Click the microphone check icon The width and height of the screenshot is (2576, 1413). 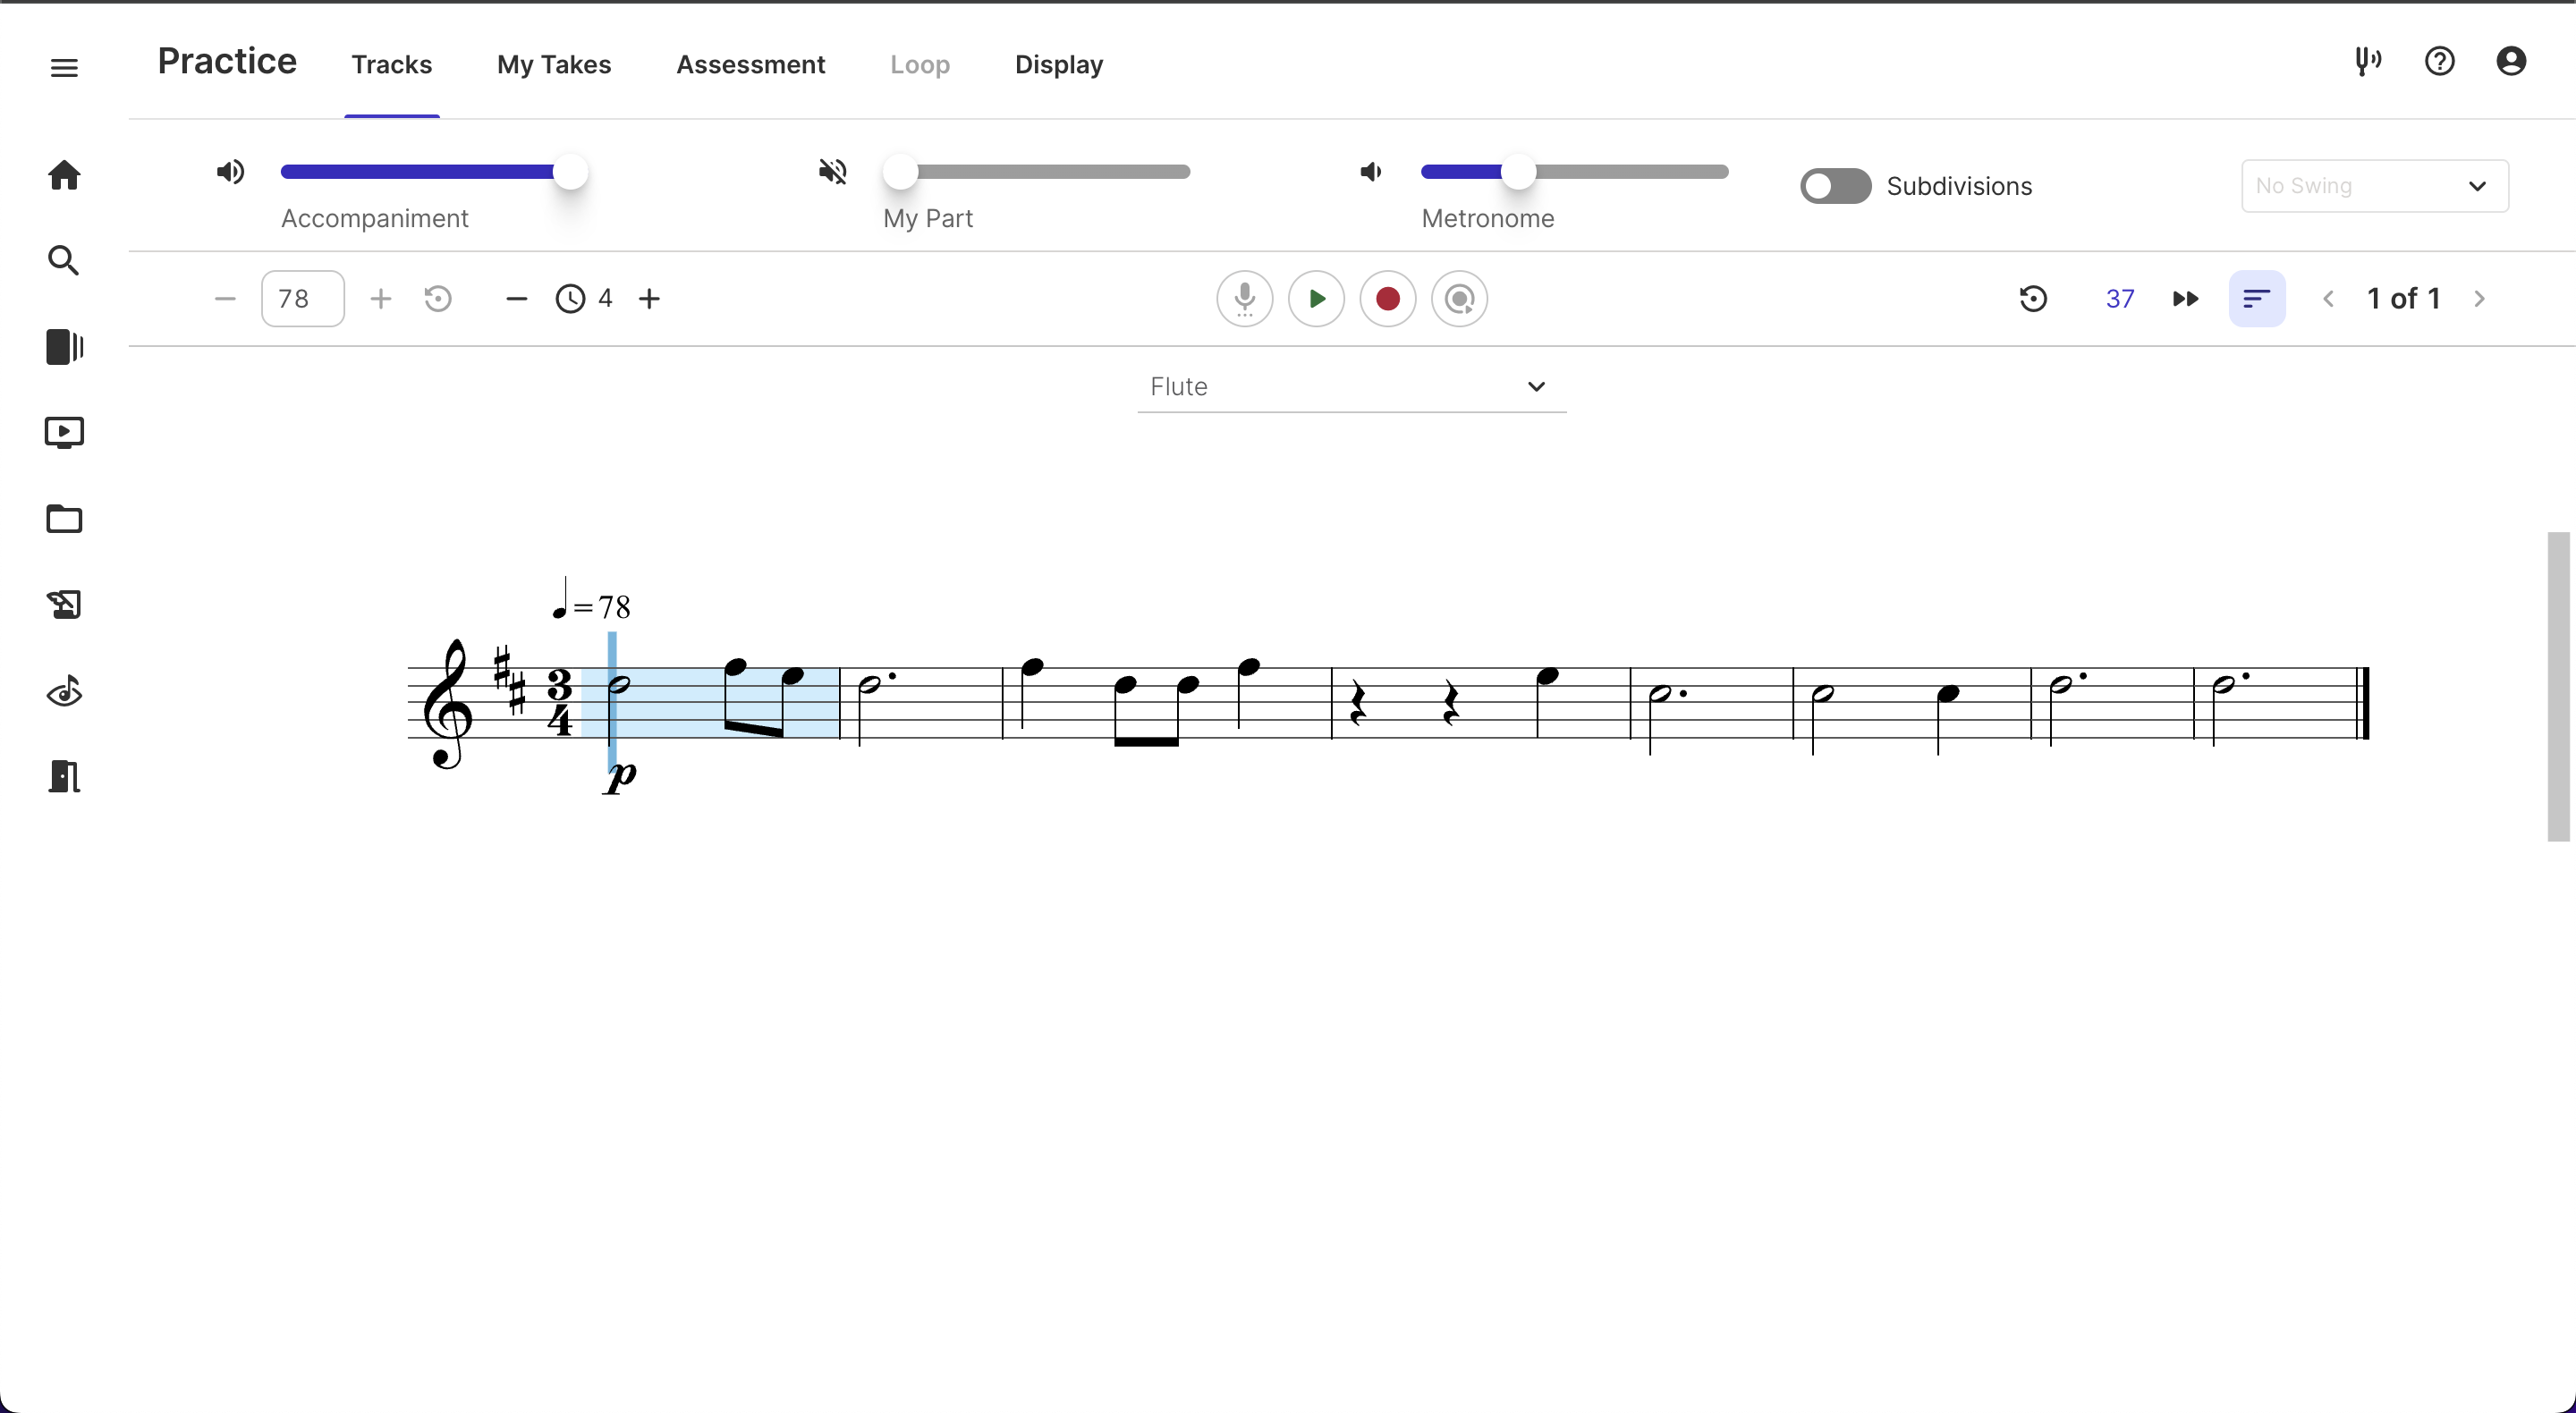click(1244, 299)
